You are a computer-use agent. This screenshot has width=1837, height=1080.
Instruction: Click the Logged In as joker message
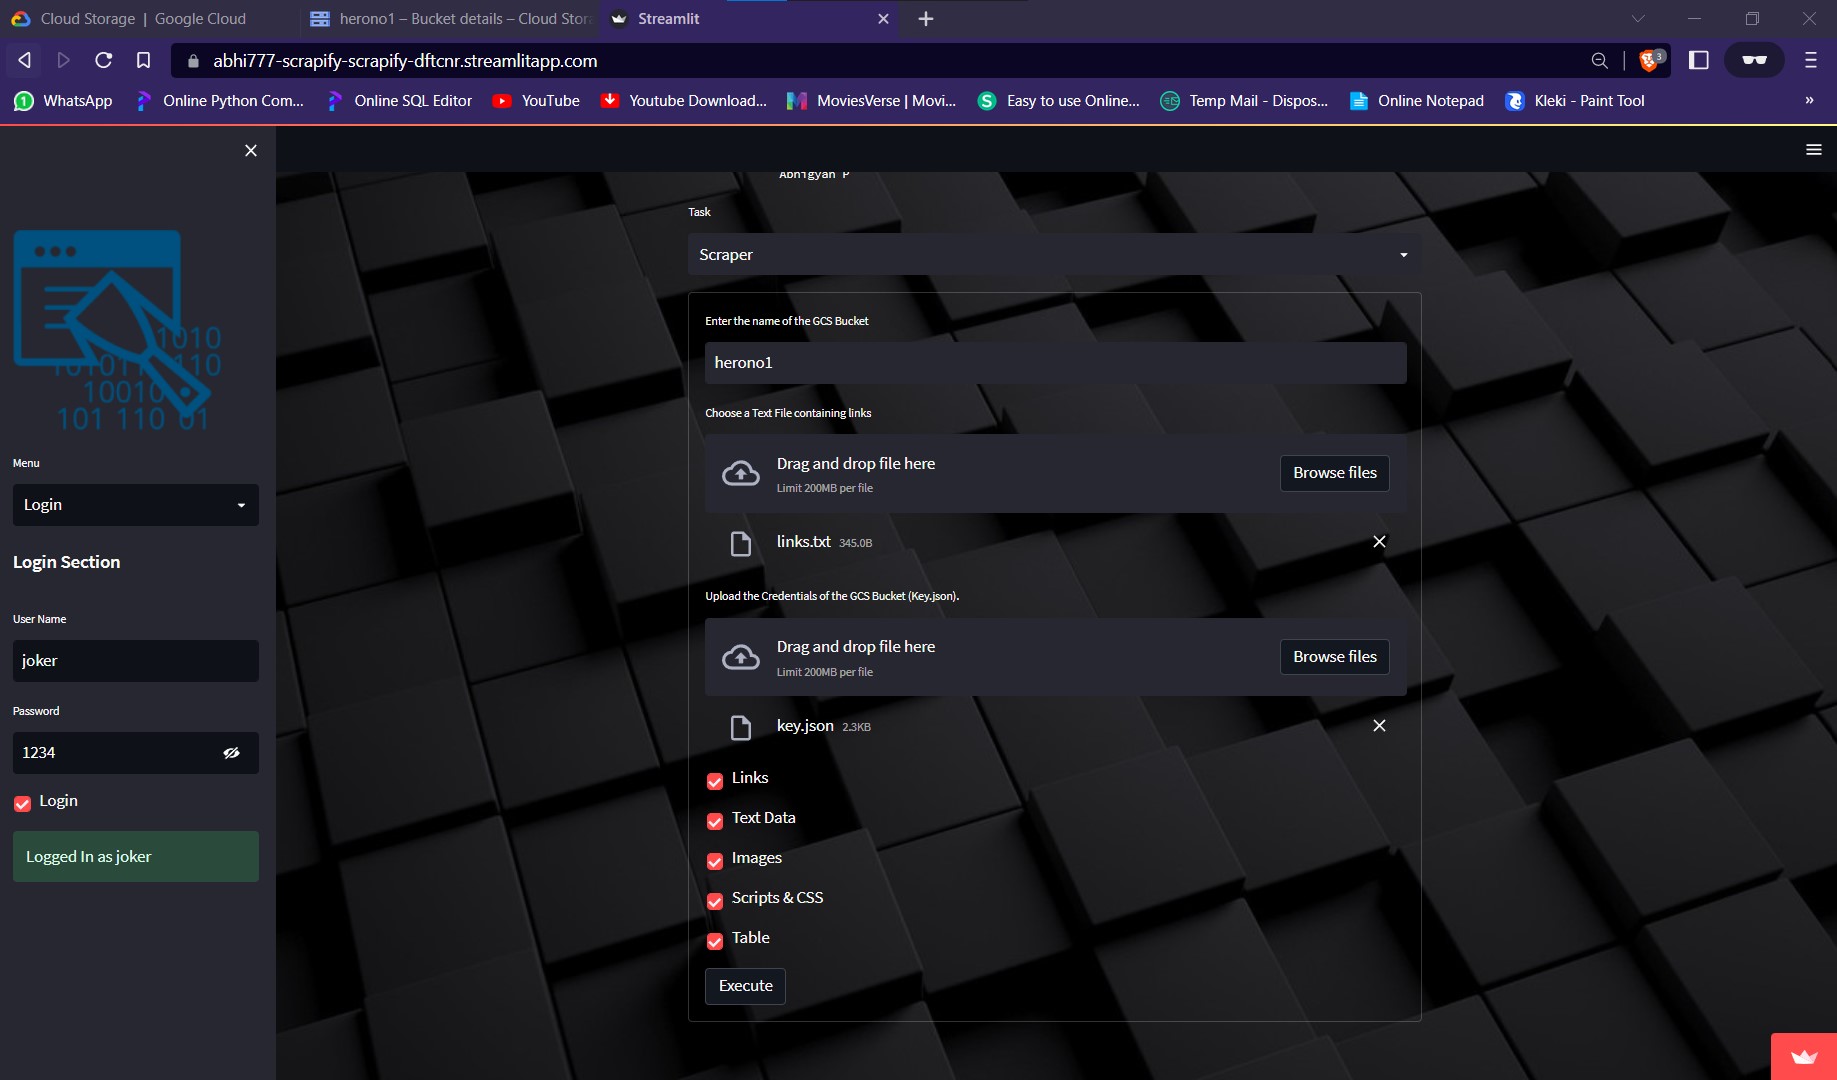click(x=136, y=857)
